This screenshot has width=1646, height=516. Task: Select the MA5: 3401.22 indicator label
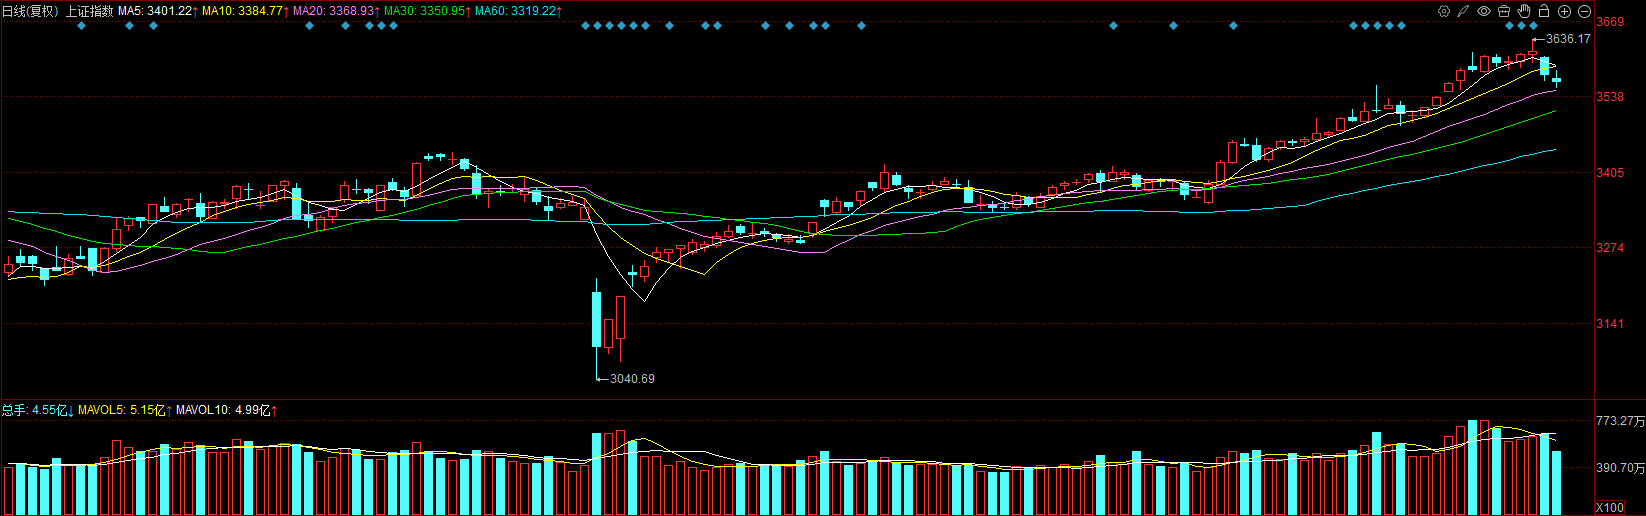pyautogui.click(x=155, y=11)
